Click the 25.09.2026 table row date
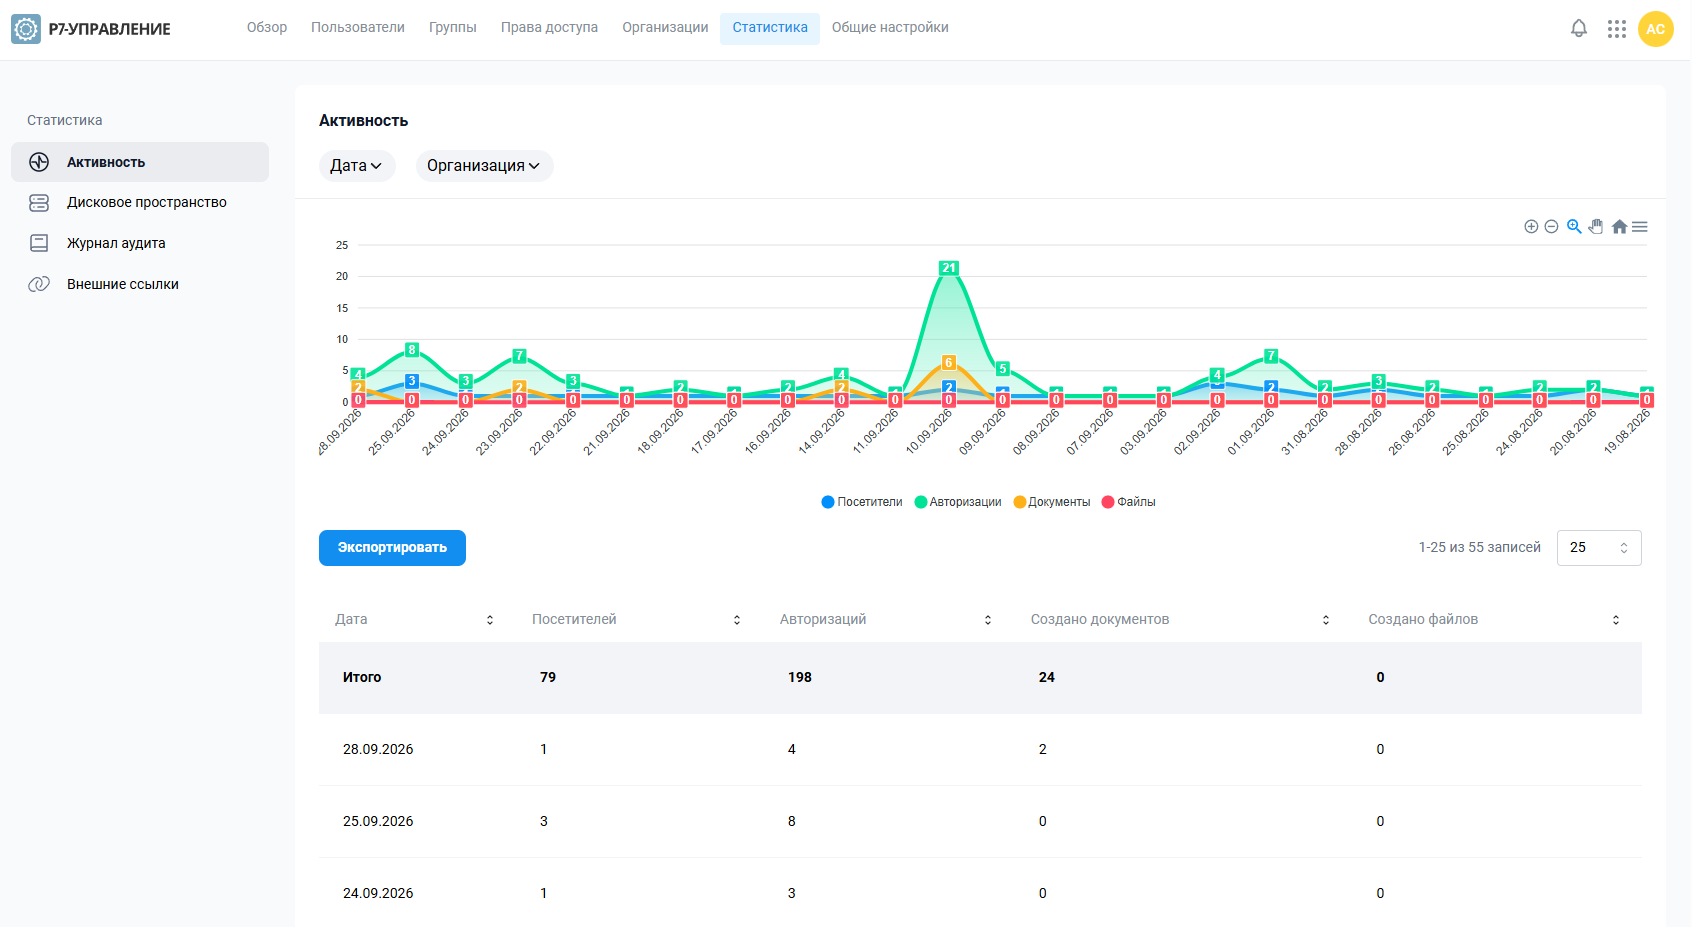 (x=378, y=822)
